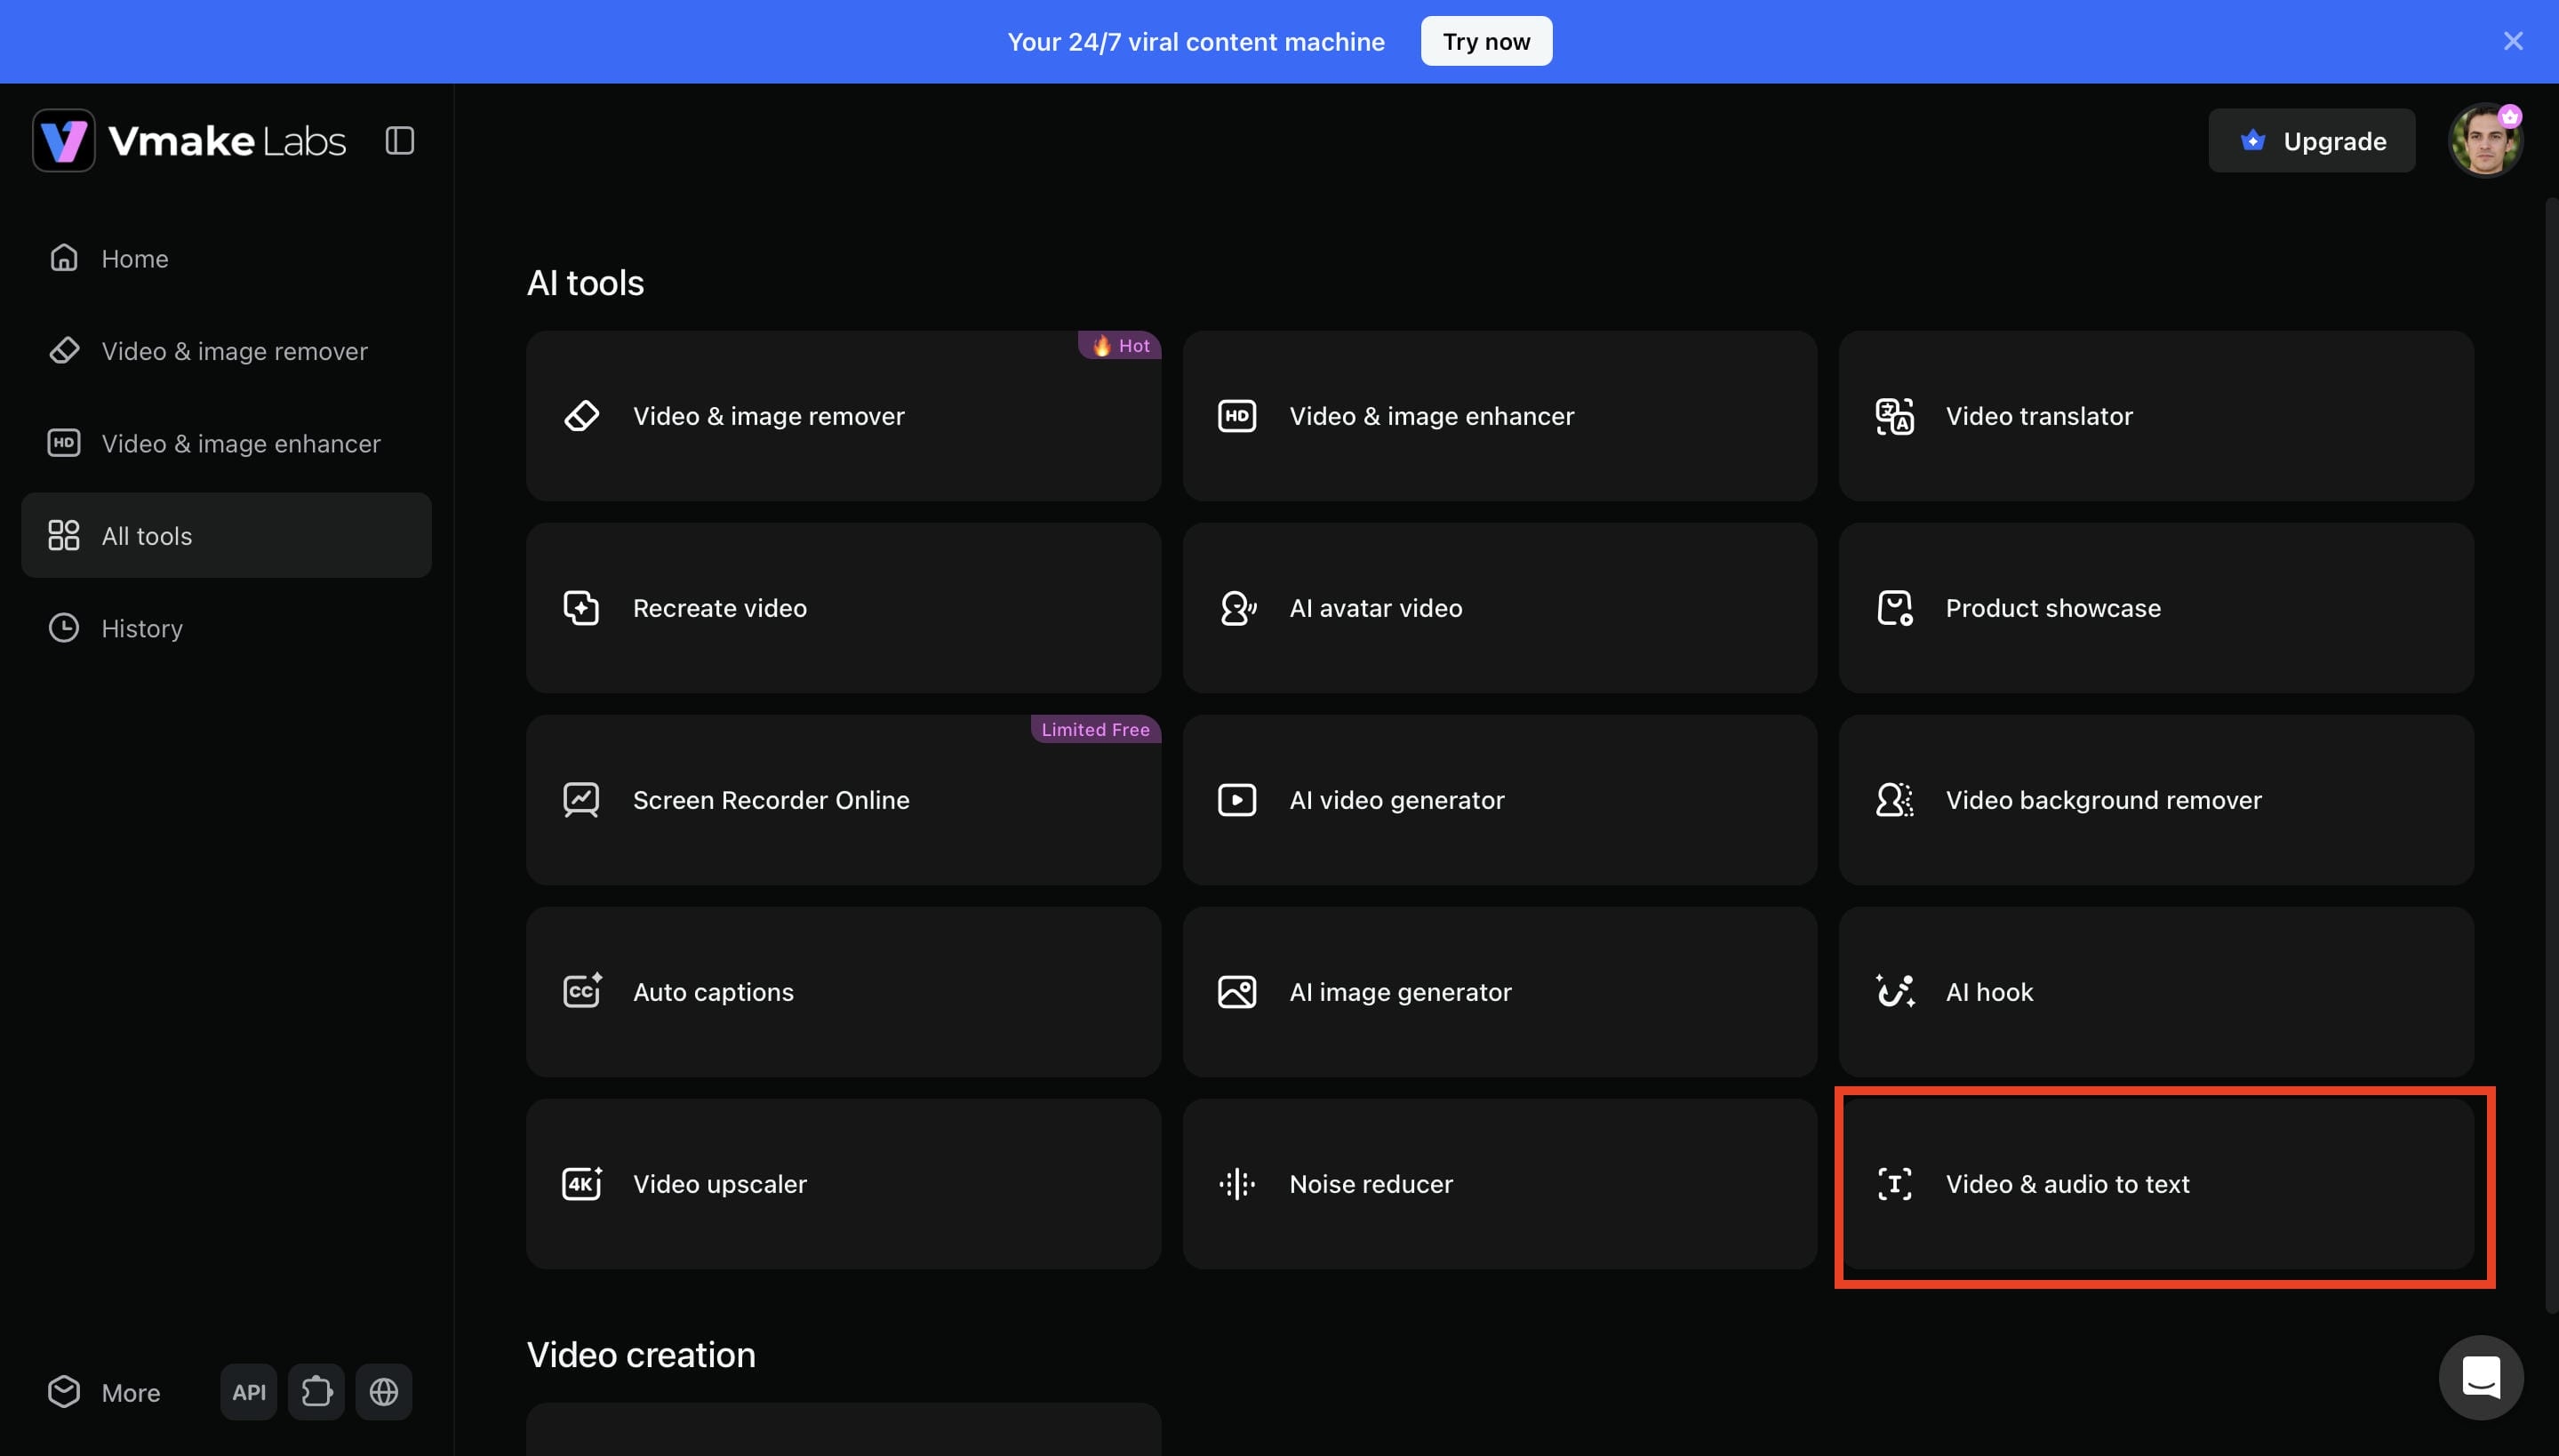The height and width of the screenshot is (1456, 2559).
Task: Open the AI hook card label
Action: pos(1989,992)
